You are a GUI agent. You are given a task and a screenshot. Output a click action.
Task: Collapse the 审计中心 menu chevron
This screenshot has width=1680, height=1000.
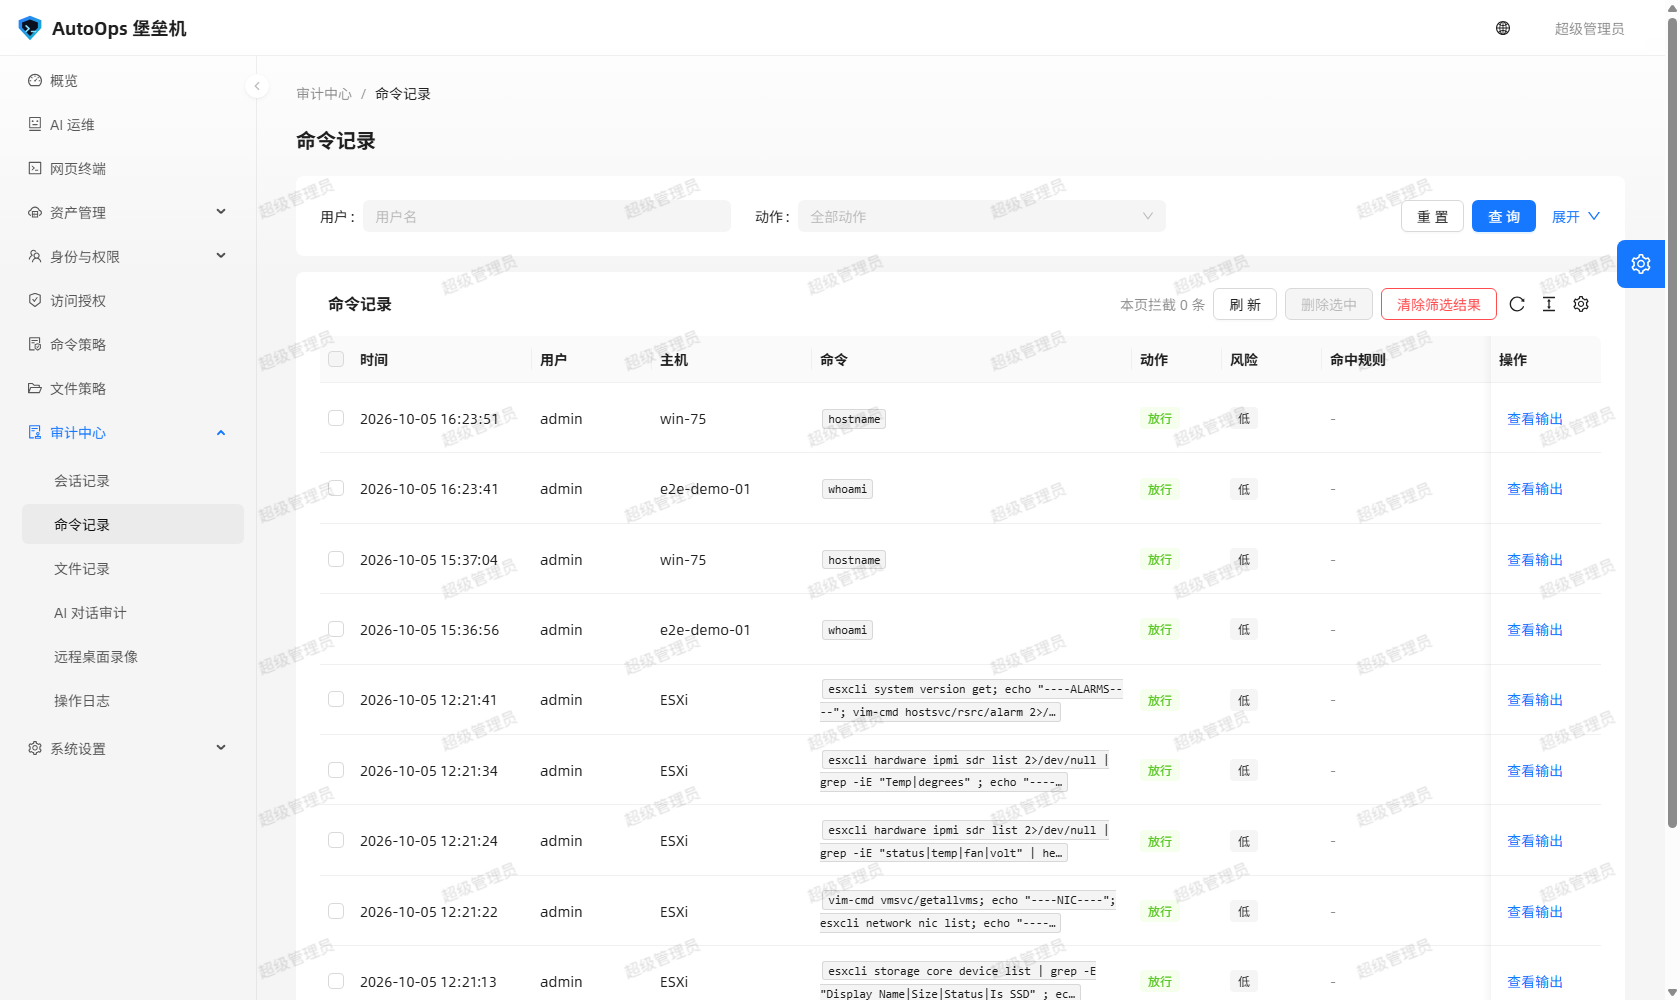click(221, 432)
